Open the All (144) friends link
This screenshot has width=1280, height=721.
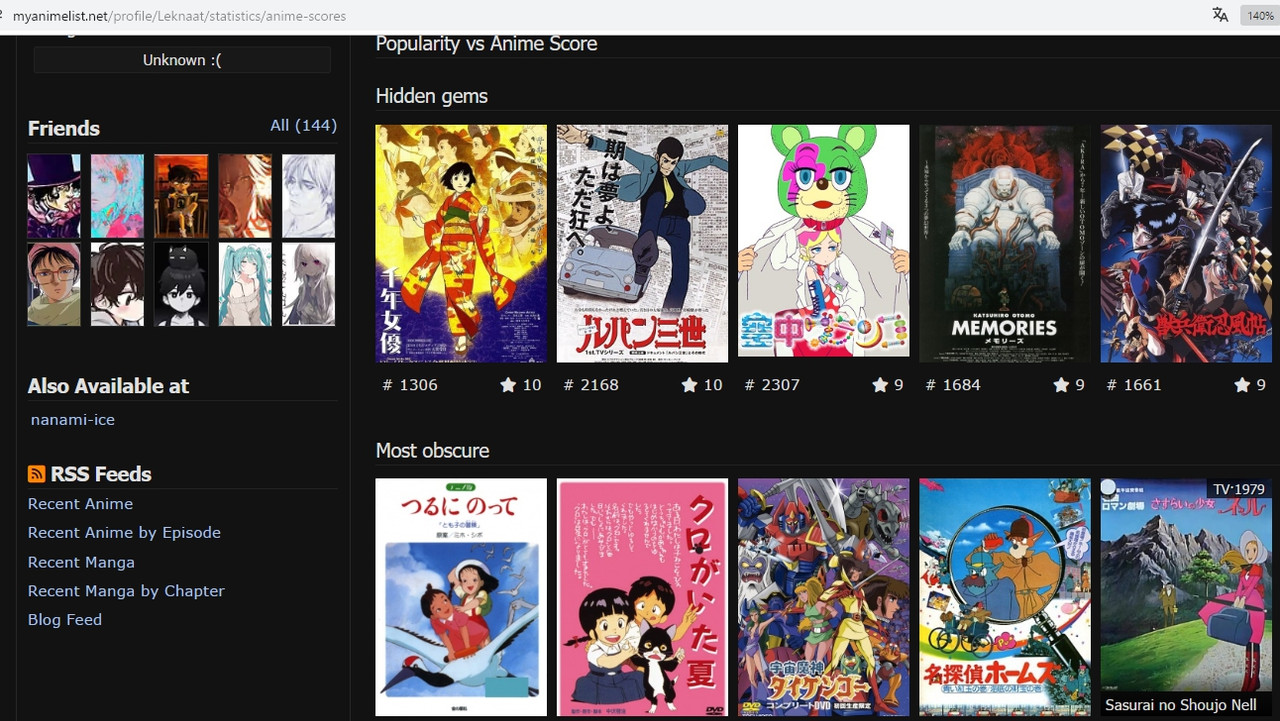(x=303, y=125)
